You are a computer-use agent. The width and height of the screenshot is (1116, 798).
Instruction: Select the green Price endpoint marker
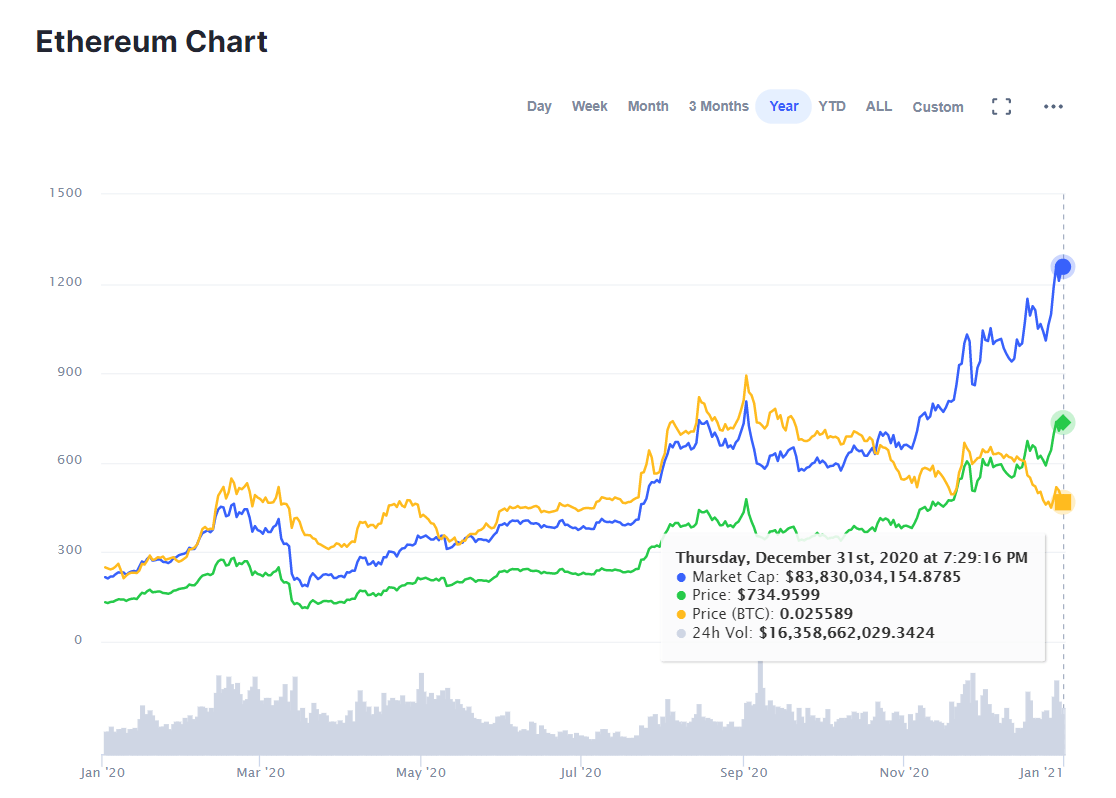coord(1062,422)
